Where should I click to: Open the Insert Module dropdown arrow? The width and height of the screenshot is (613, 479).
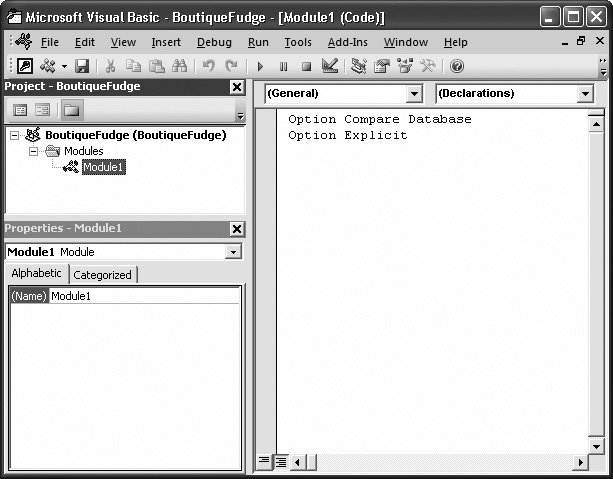64,66
